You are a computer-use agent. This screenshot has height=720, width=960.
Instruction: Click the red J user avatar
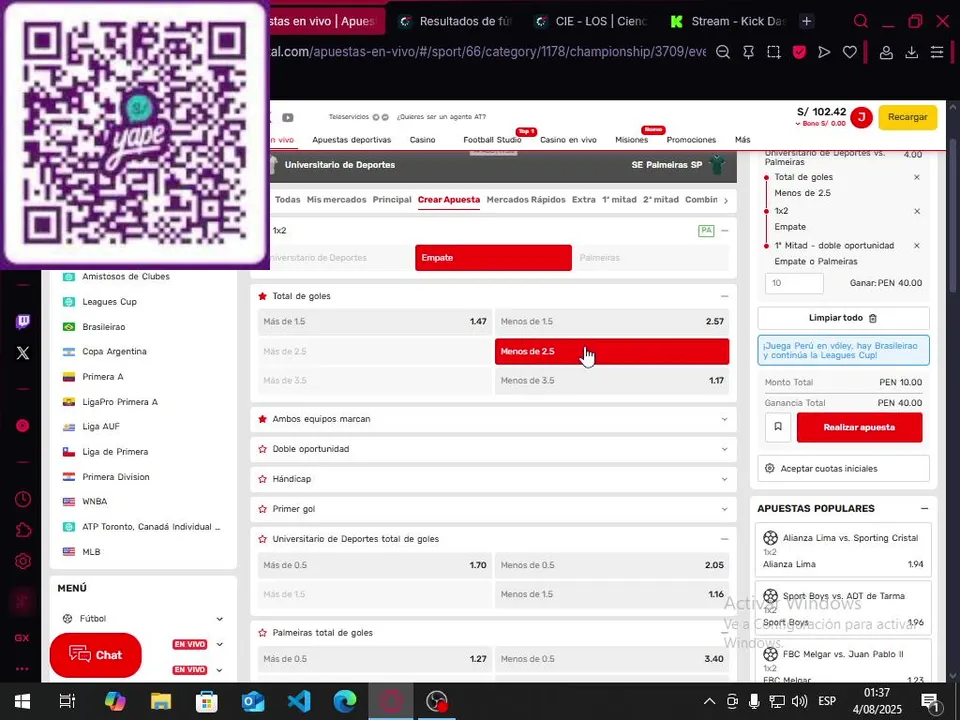coord(861,117)
